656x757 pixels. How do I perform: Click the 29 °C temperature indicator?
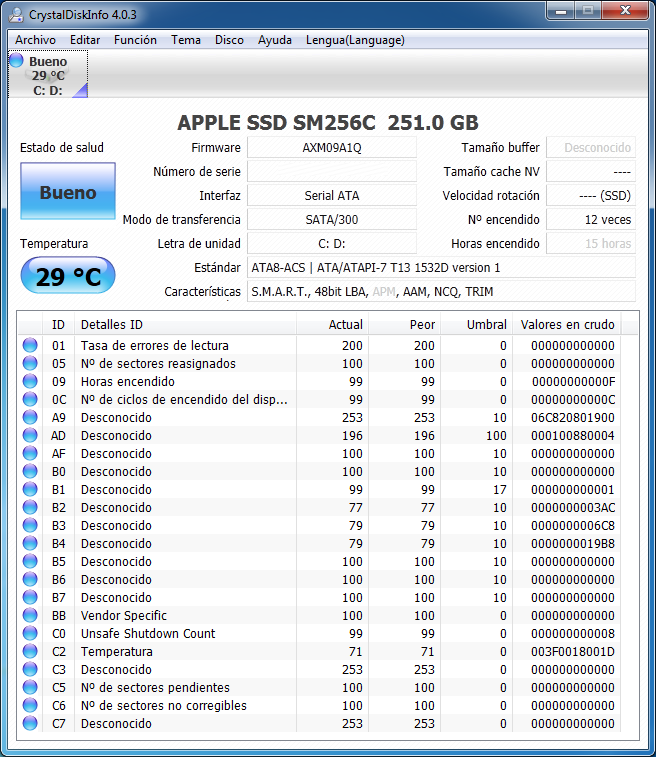tap(68, 276)
